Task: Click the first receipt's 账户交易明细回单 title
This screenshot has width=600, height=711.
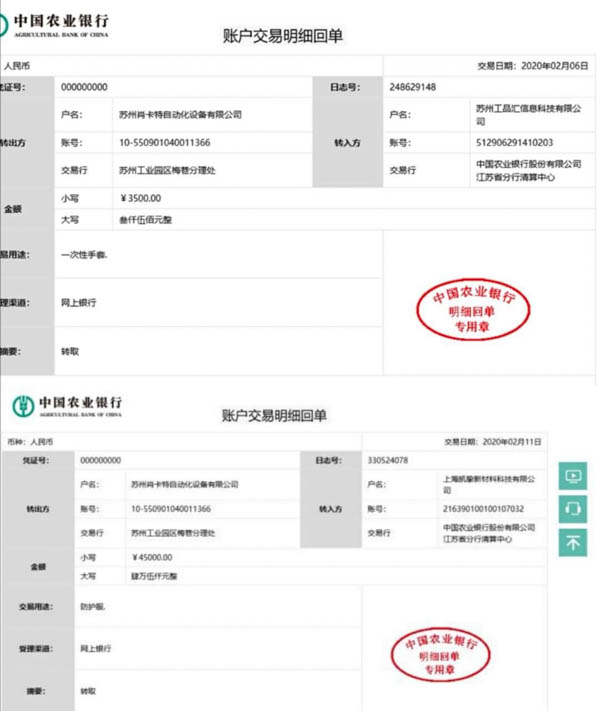Action: (283, 36)
